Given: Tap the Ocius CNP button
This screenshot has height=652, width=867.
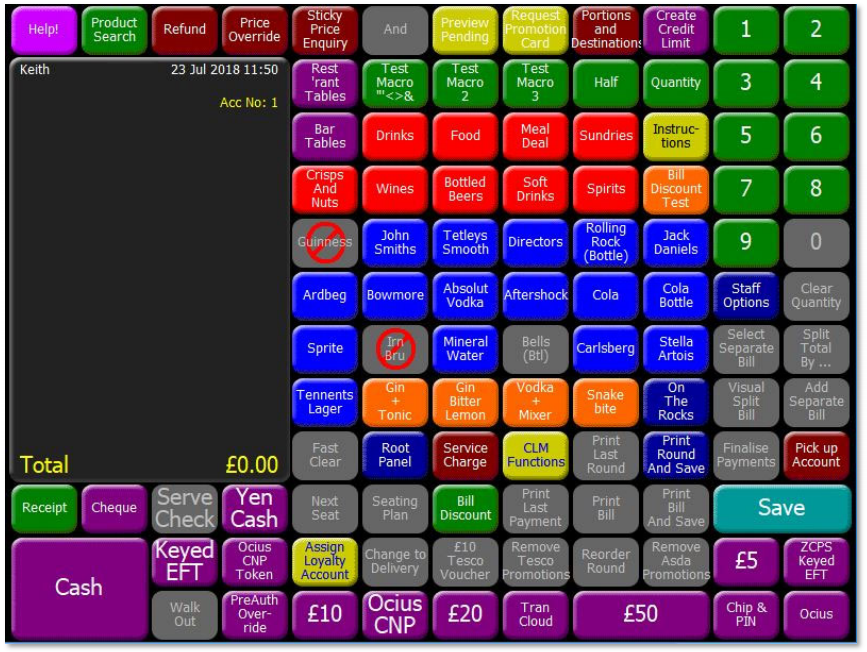Looking at the screenshot, I should 395,614.
